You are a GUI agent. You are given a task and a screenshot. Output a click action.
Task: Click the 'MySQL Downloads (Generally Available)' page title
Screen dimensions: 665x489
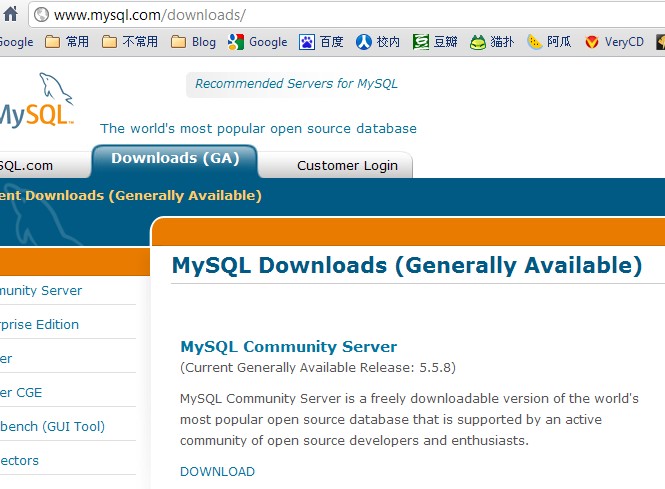pyautogui.click(x=407, y=265)
